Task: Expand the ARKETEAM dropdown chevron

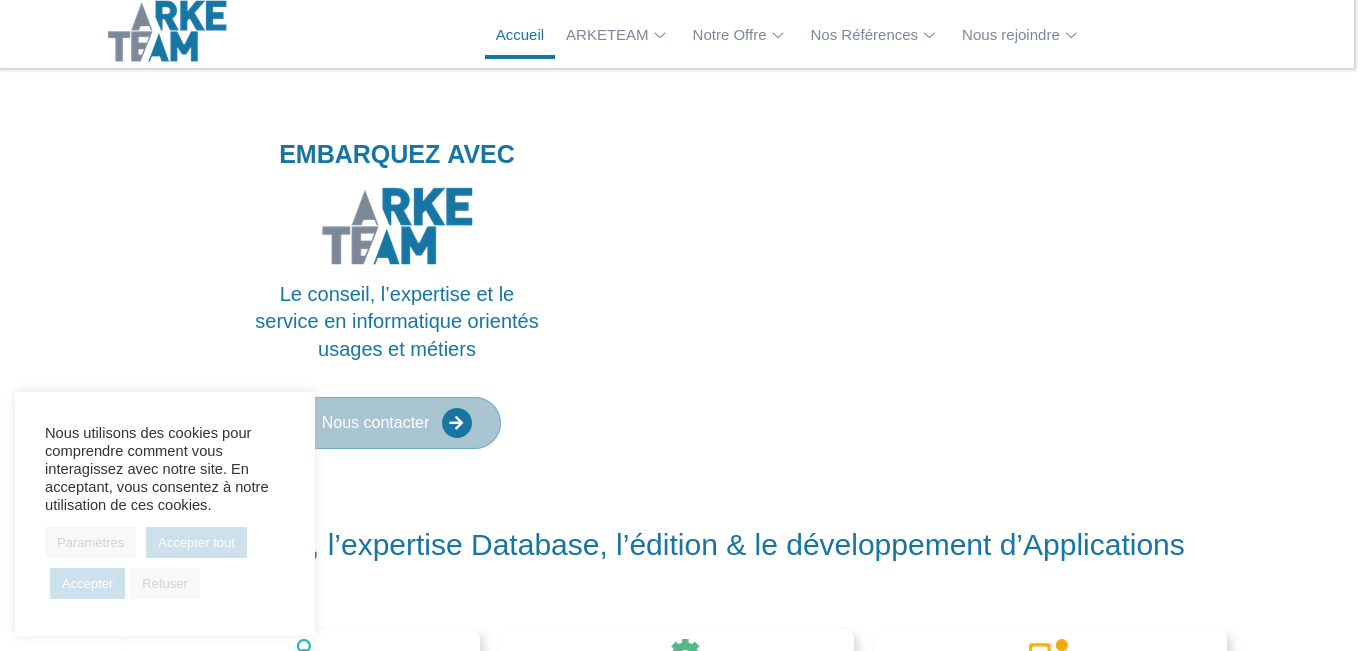Action: coord(660,36)
